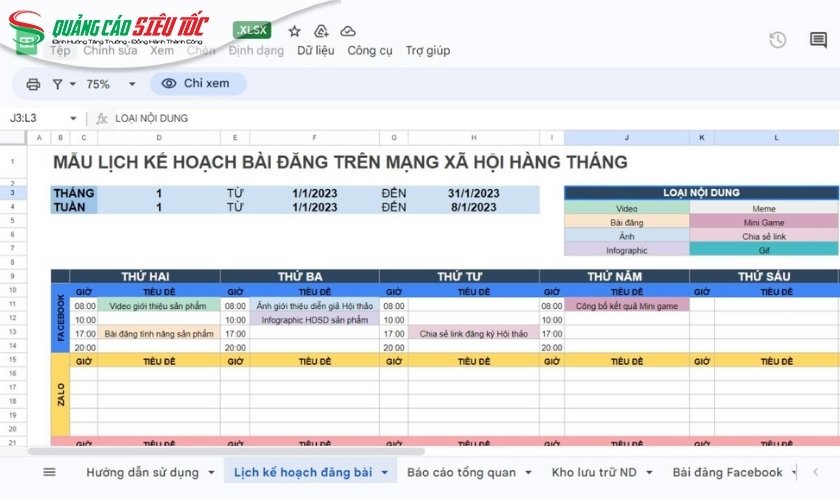Select column J header
The width and height of the screenshot is (840, 500).
[626, 138]
